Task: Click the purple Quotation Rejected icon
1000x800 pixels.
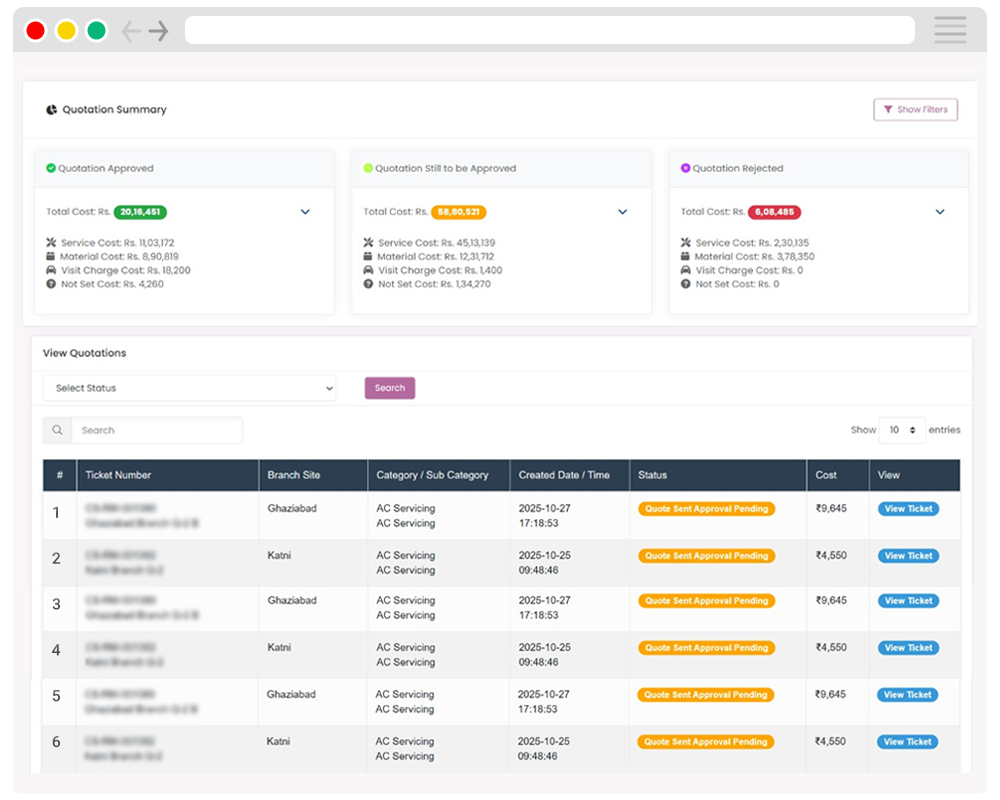Action: 685,168
